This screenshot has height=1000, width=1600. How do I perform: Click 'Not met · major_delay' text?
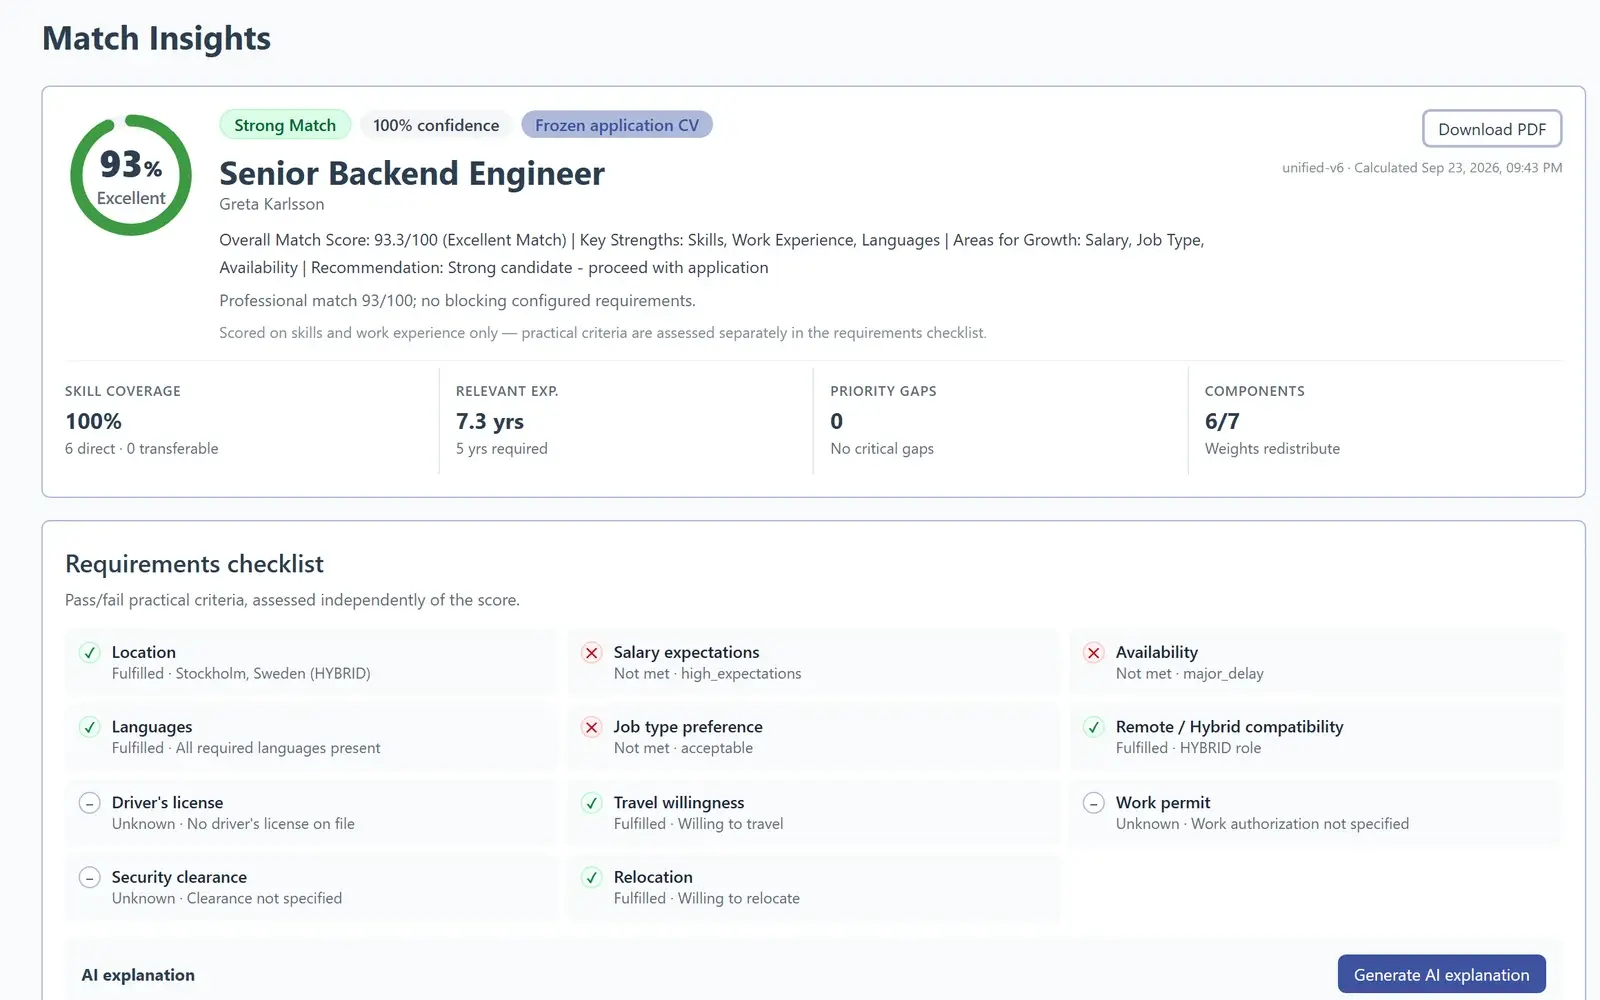coord(1190,674)
